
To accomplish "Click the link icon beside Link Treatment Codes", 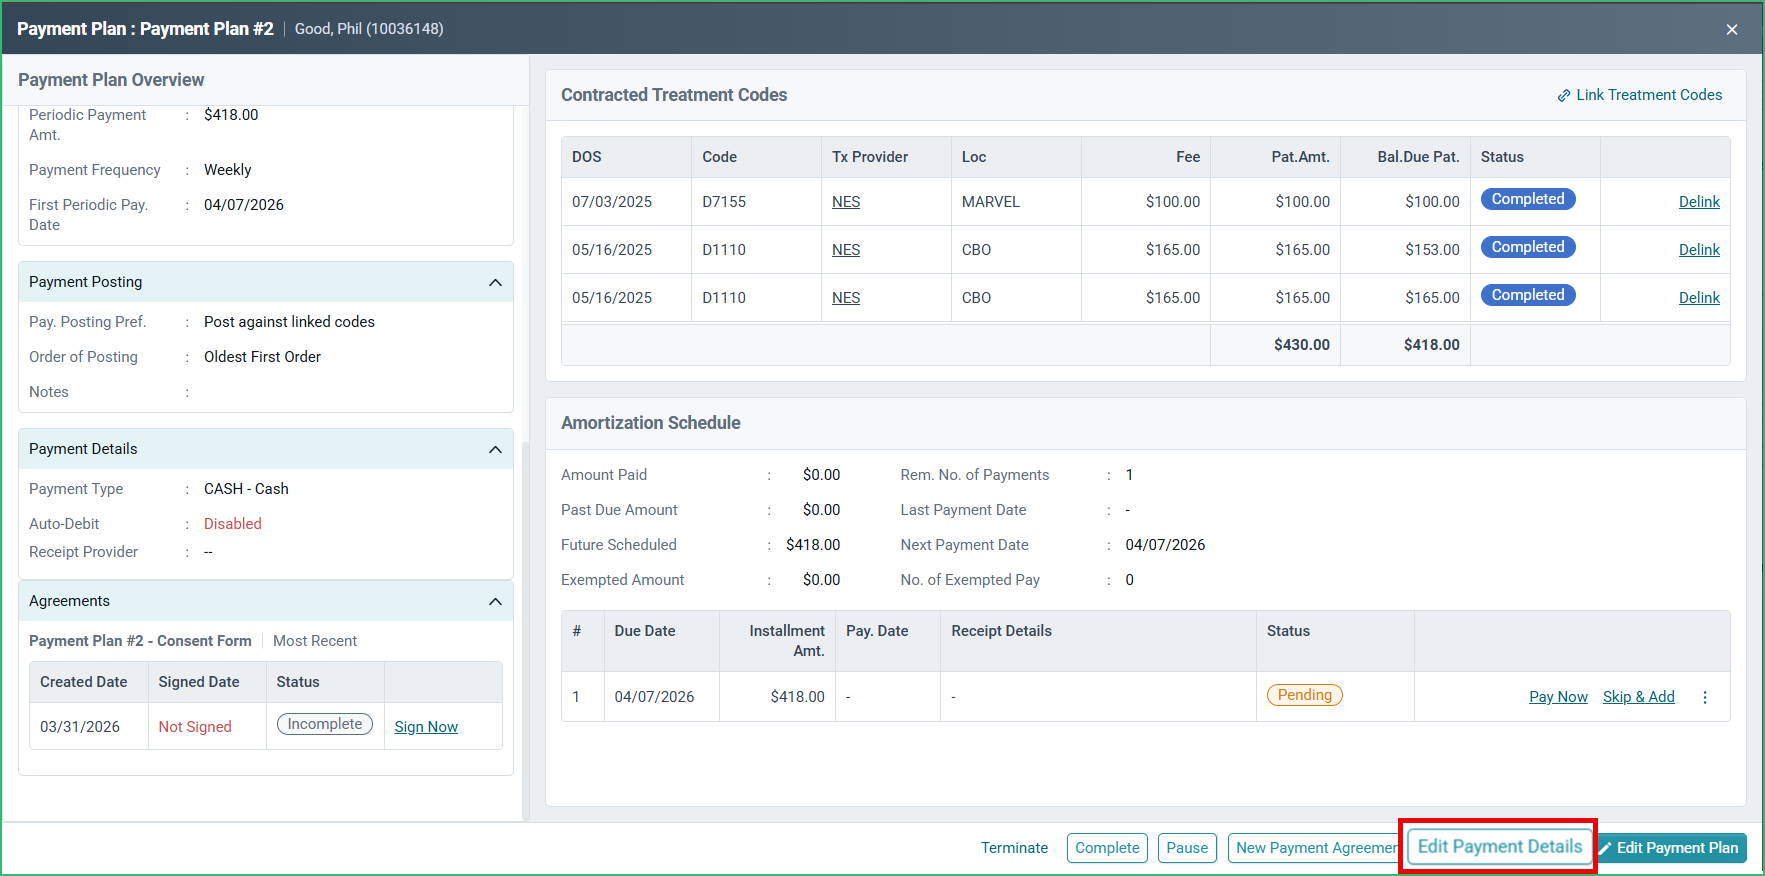I will (1564, 96).
